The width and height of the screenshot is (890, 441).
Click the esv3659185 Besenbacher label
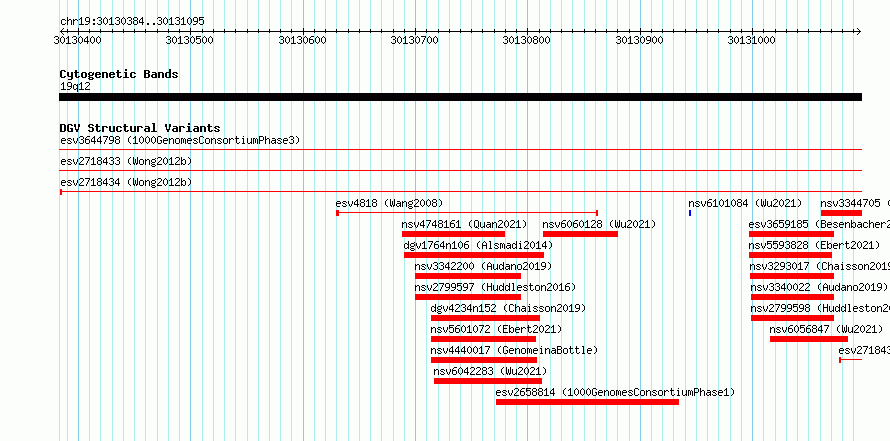(819, 224)
